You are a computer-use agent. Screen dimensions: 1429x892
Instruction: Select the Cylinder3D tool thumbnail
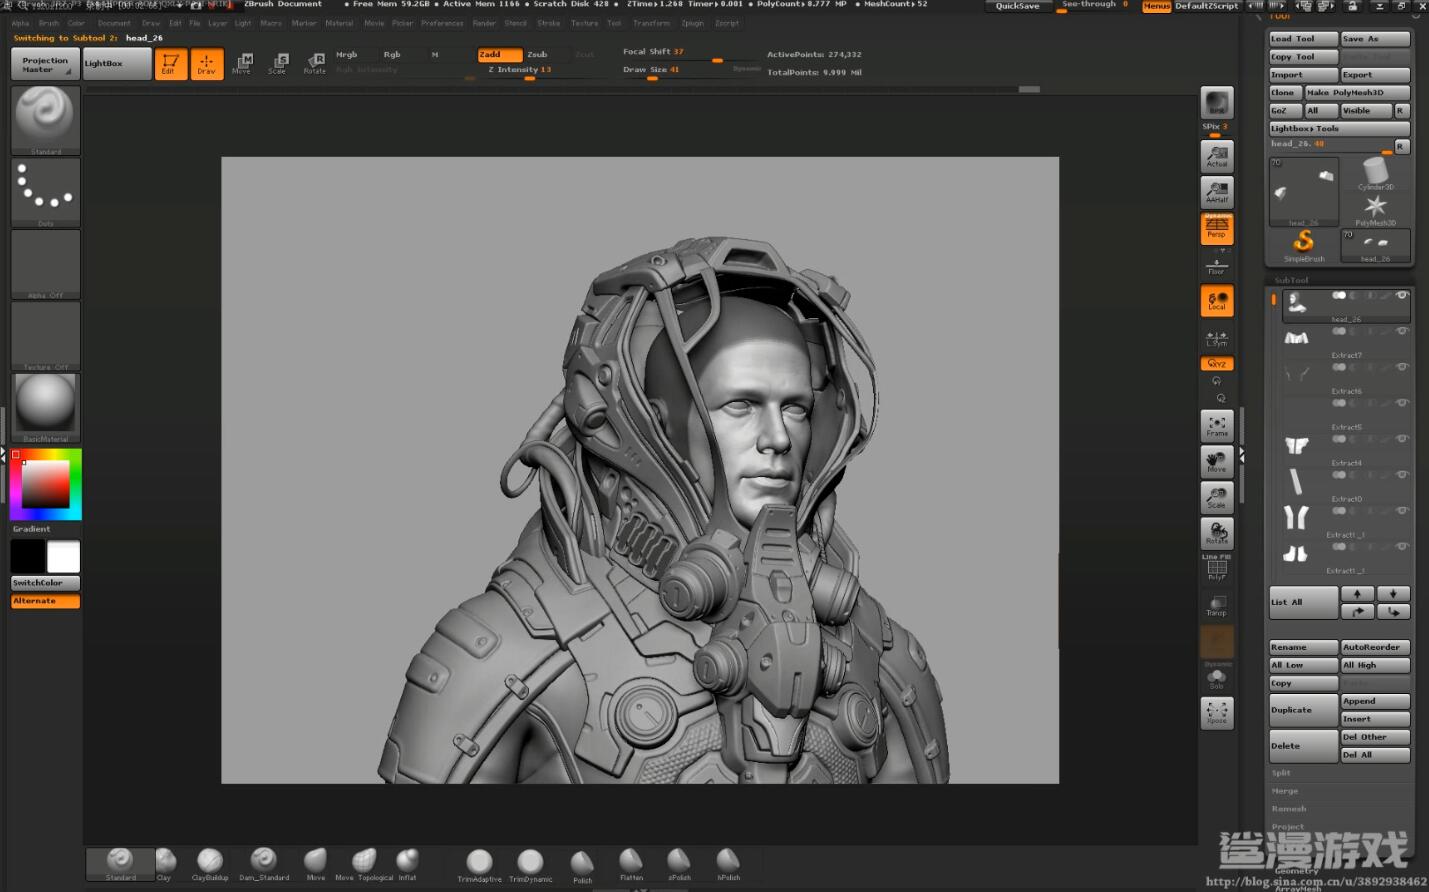click(1375, 174)
